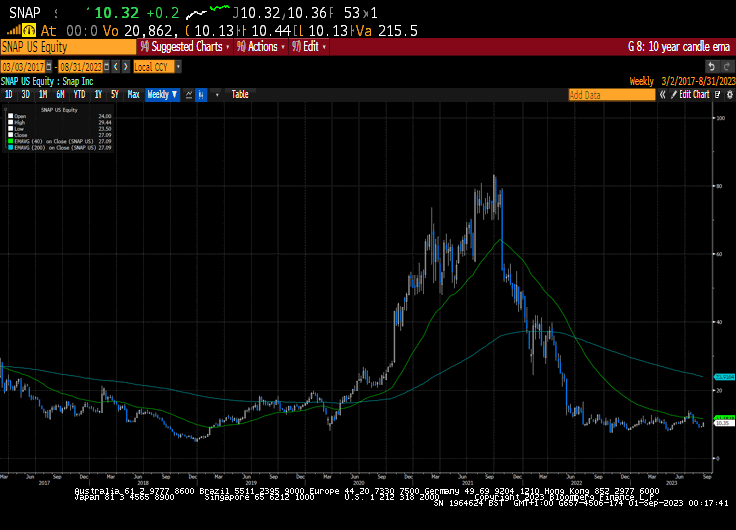Viewport: 736px width, 530px height.
Task: Undo the last chart change
Action: (x=712, y=67)
